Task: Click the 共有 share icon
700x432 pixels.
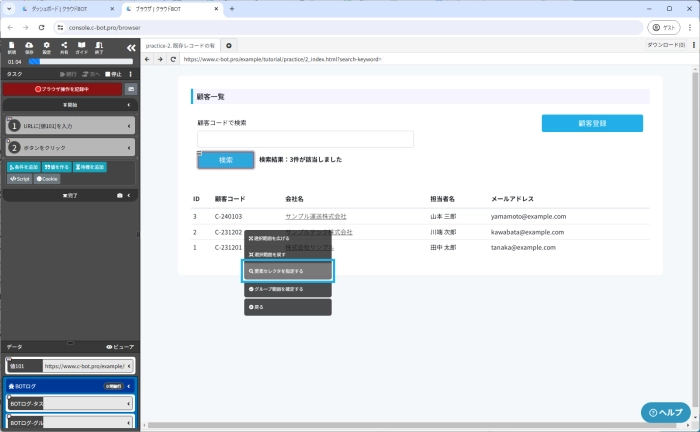Action: point(64,47)
